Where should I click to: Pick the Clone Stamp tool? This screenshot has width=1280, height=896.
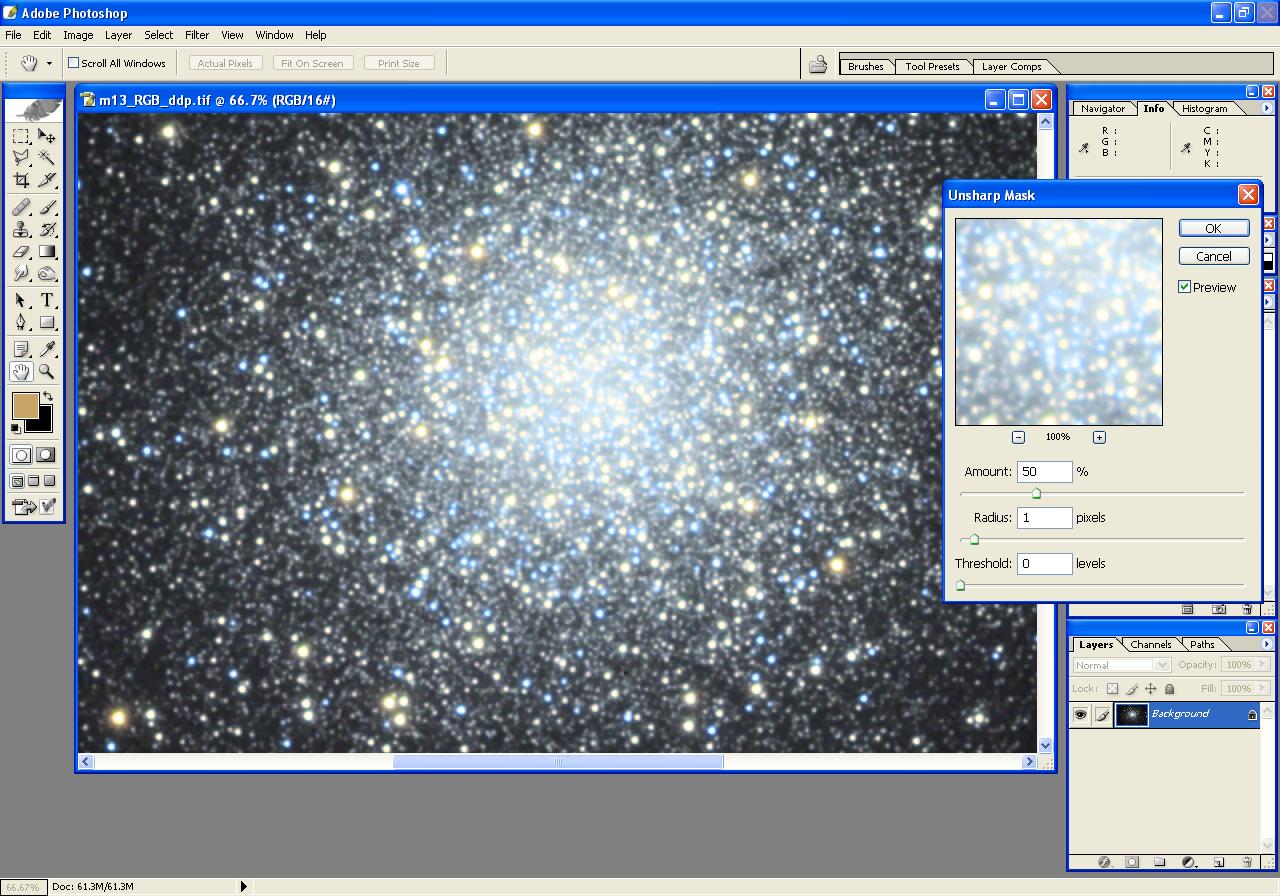[x=21, y=229]
